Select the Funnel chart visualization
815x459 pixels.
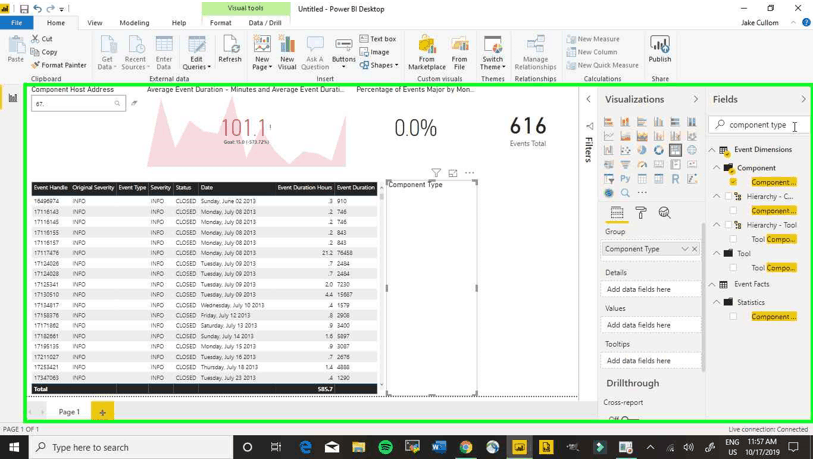click(625, 165)
